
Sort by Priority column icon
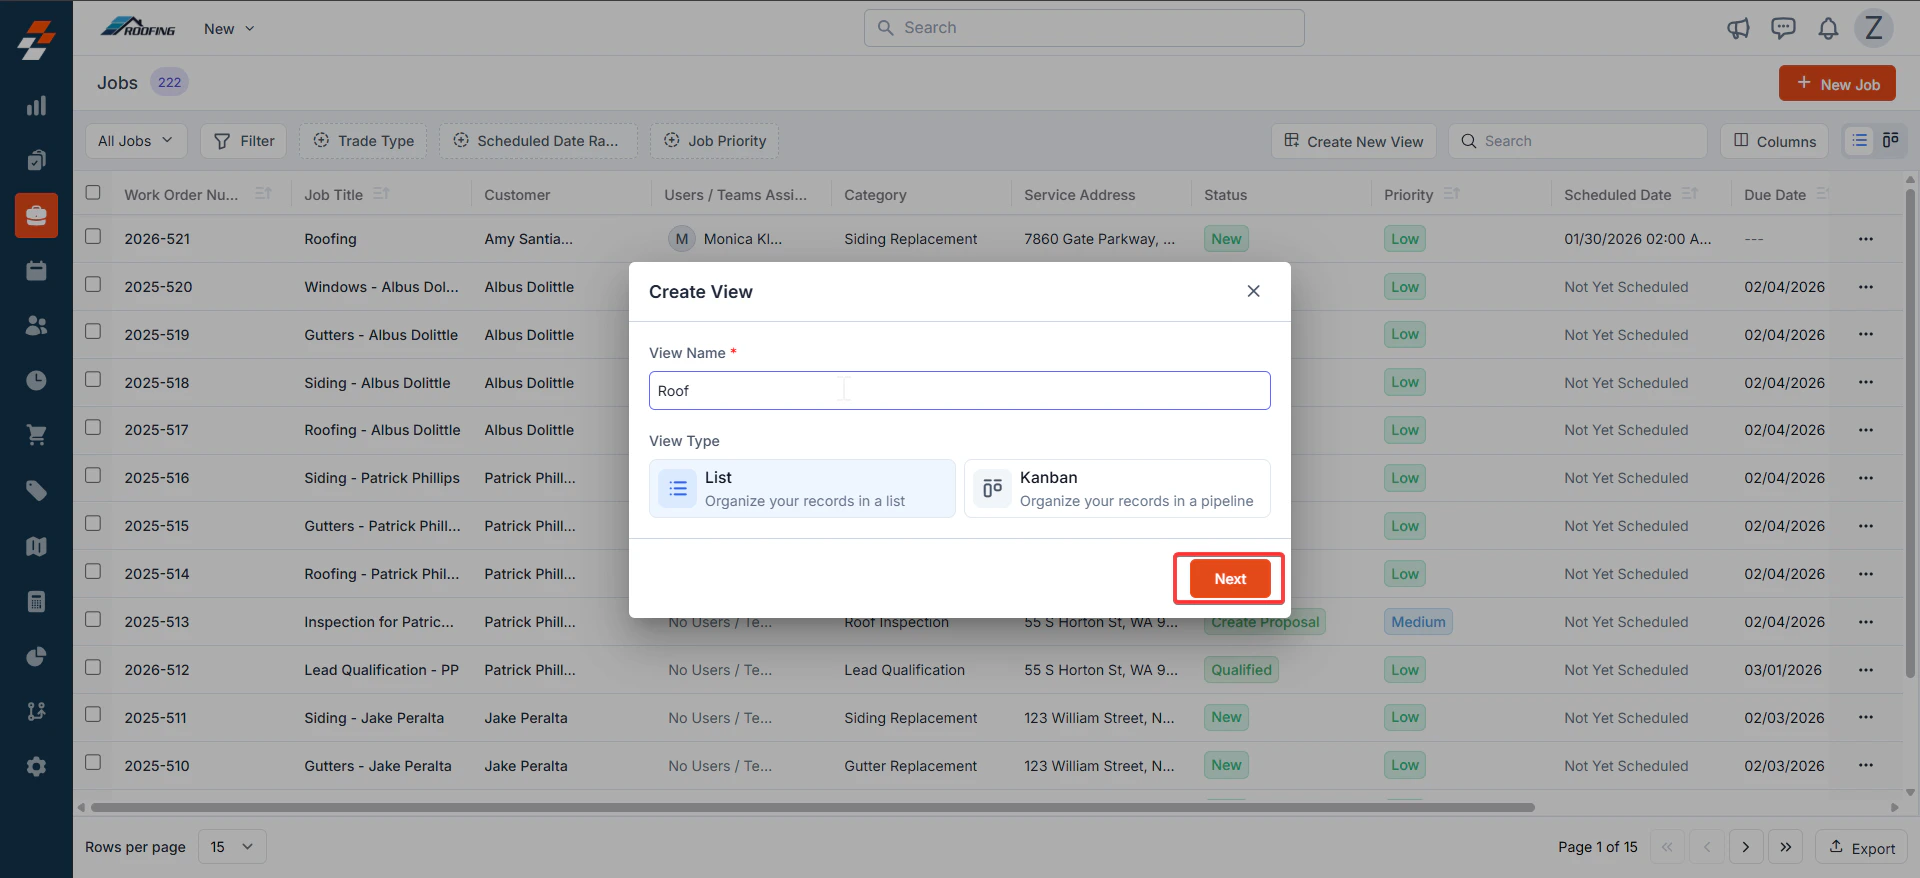tap(1451, 194)
